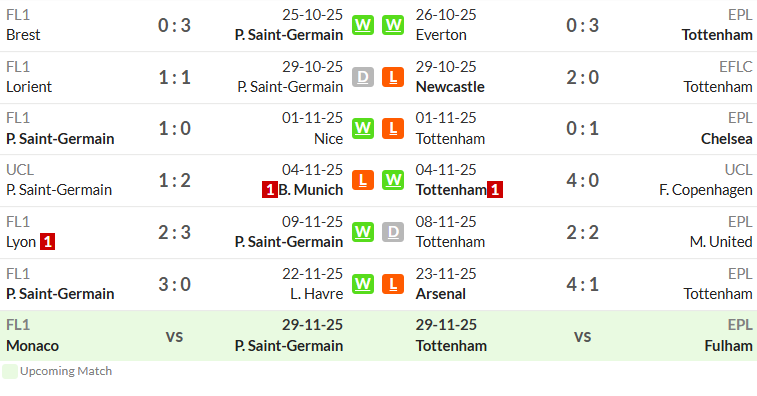This screenshot has width=757, height=396.
Task: Open the Fulham team link
Action: coord(728,346)
